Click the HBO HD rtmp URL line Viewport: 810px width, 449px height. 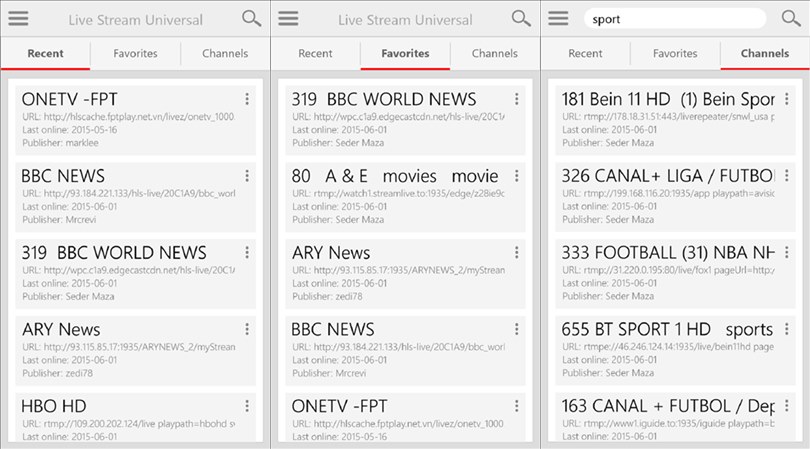(x=129, y=424)
